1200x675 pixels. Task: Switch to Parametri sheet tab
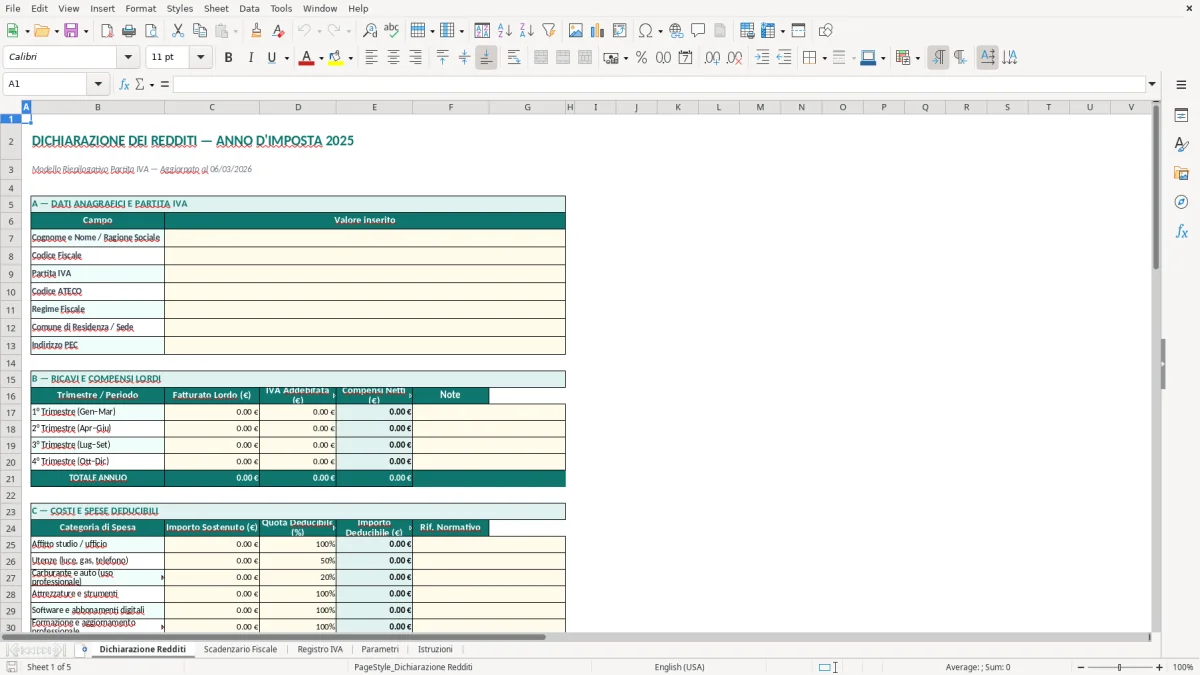coord(380,649)
